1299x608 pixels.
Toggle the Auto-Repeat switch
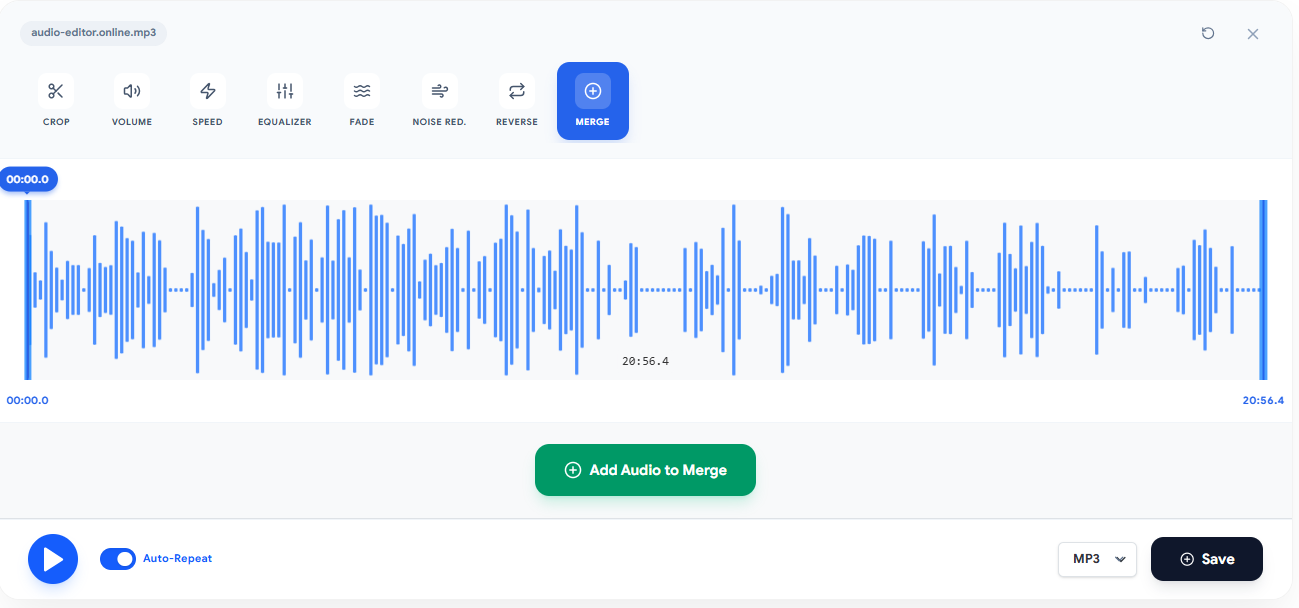(x=118, y=559)
